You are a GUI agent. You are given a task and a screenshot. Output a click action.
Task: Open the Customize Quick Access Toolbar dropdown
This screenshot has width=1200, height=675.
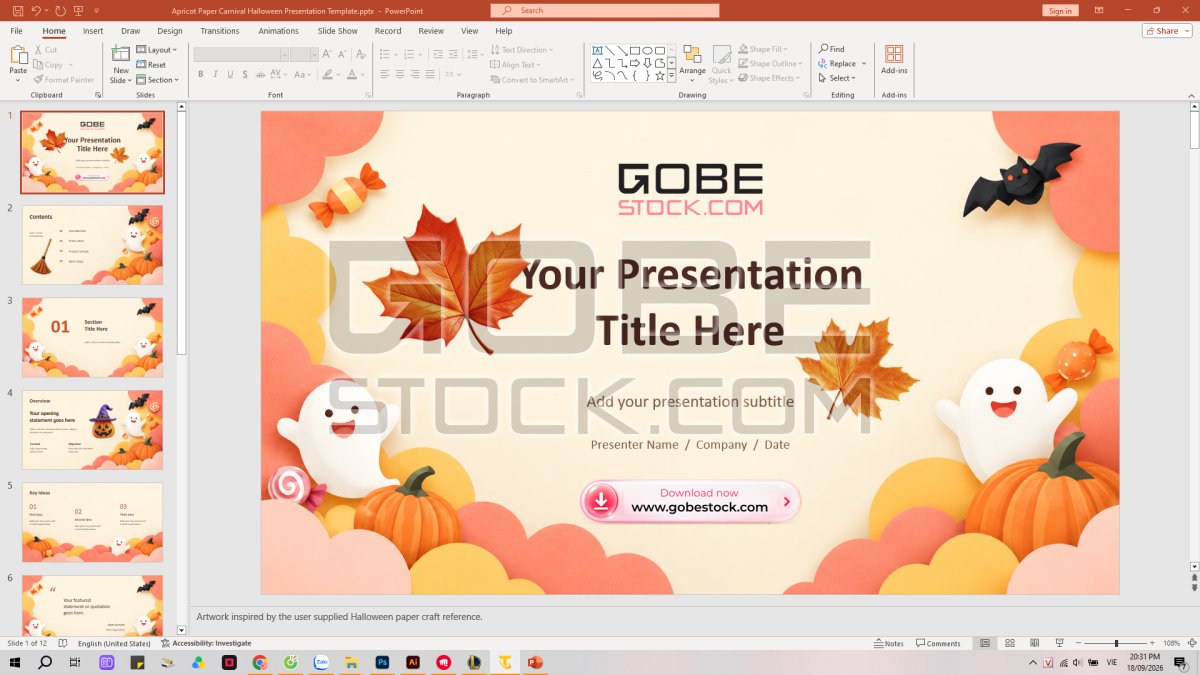pos(96,10)
